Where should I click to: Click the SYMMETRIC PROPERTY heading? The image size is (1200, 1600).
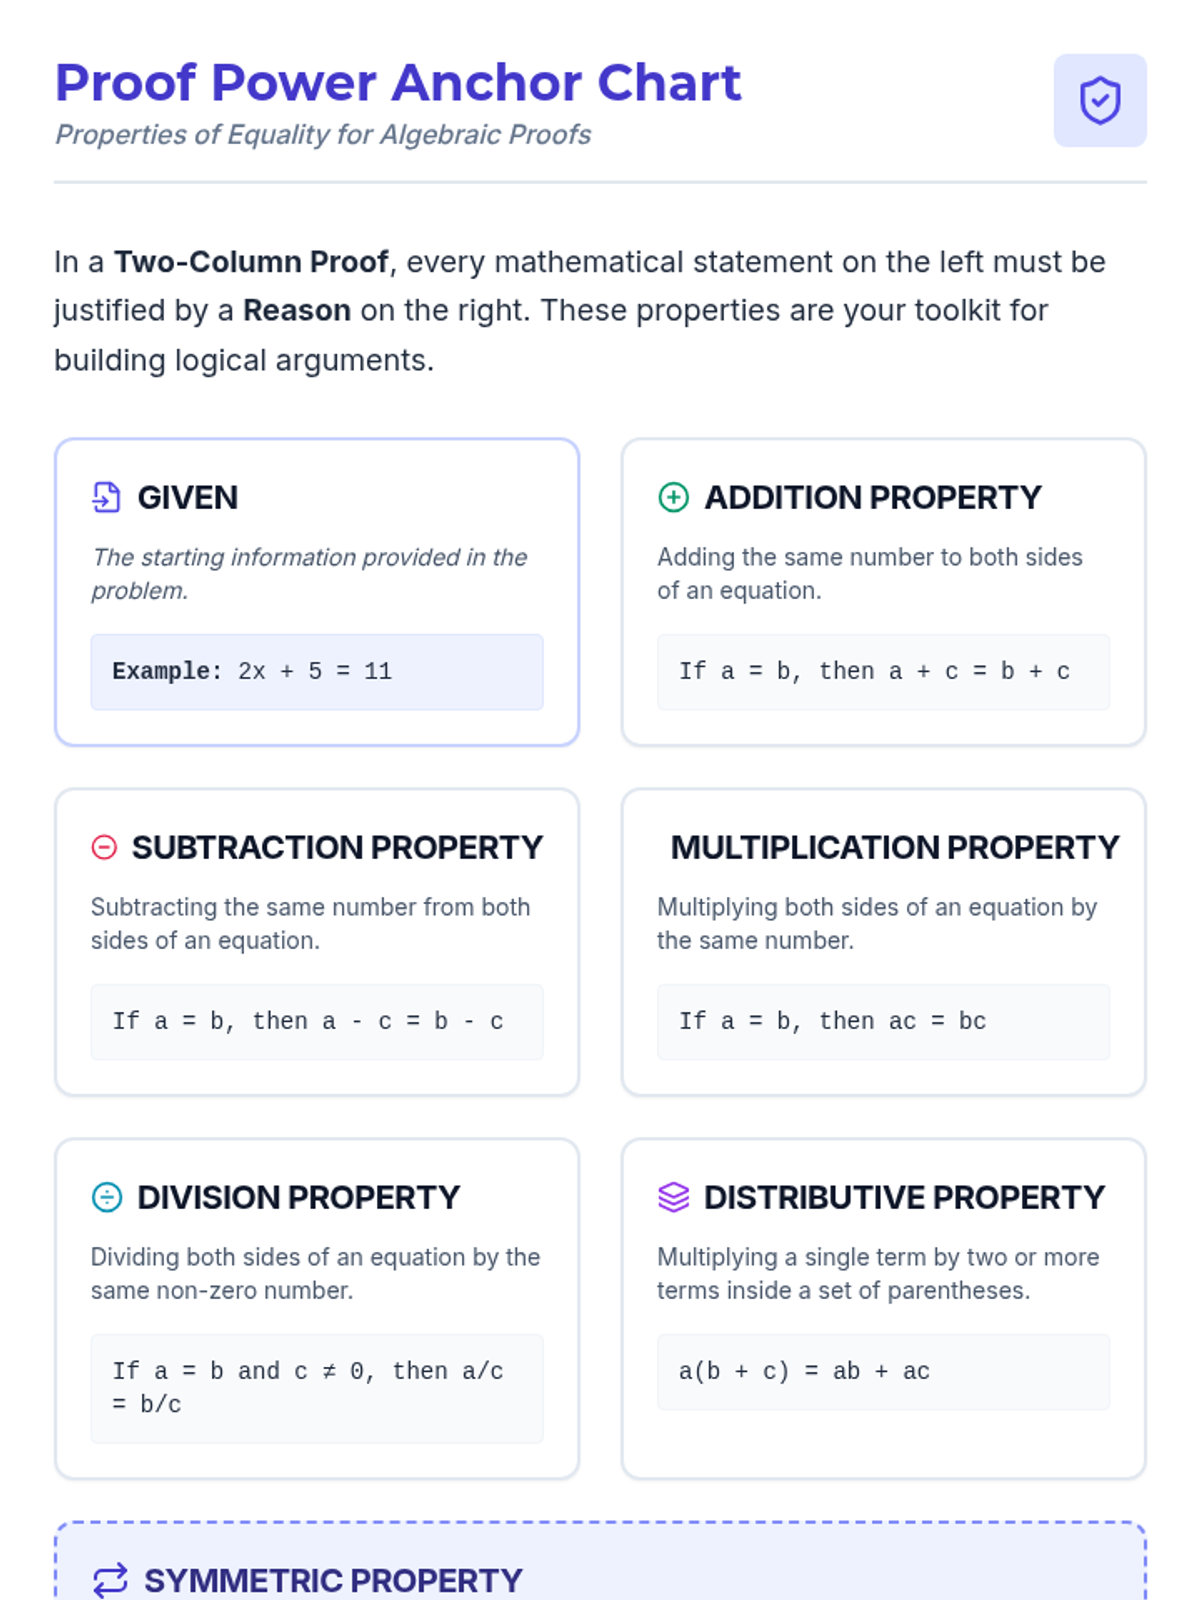333,1580
